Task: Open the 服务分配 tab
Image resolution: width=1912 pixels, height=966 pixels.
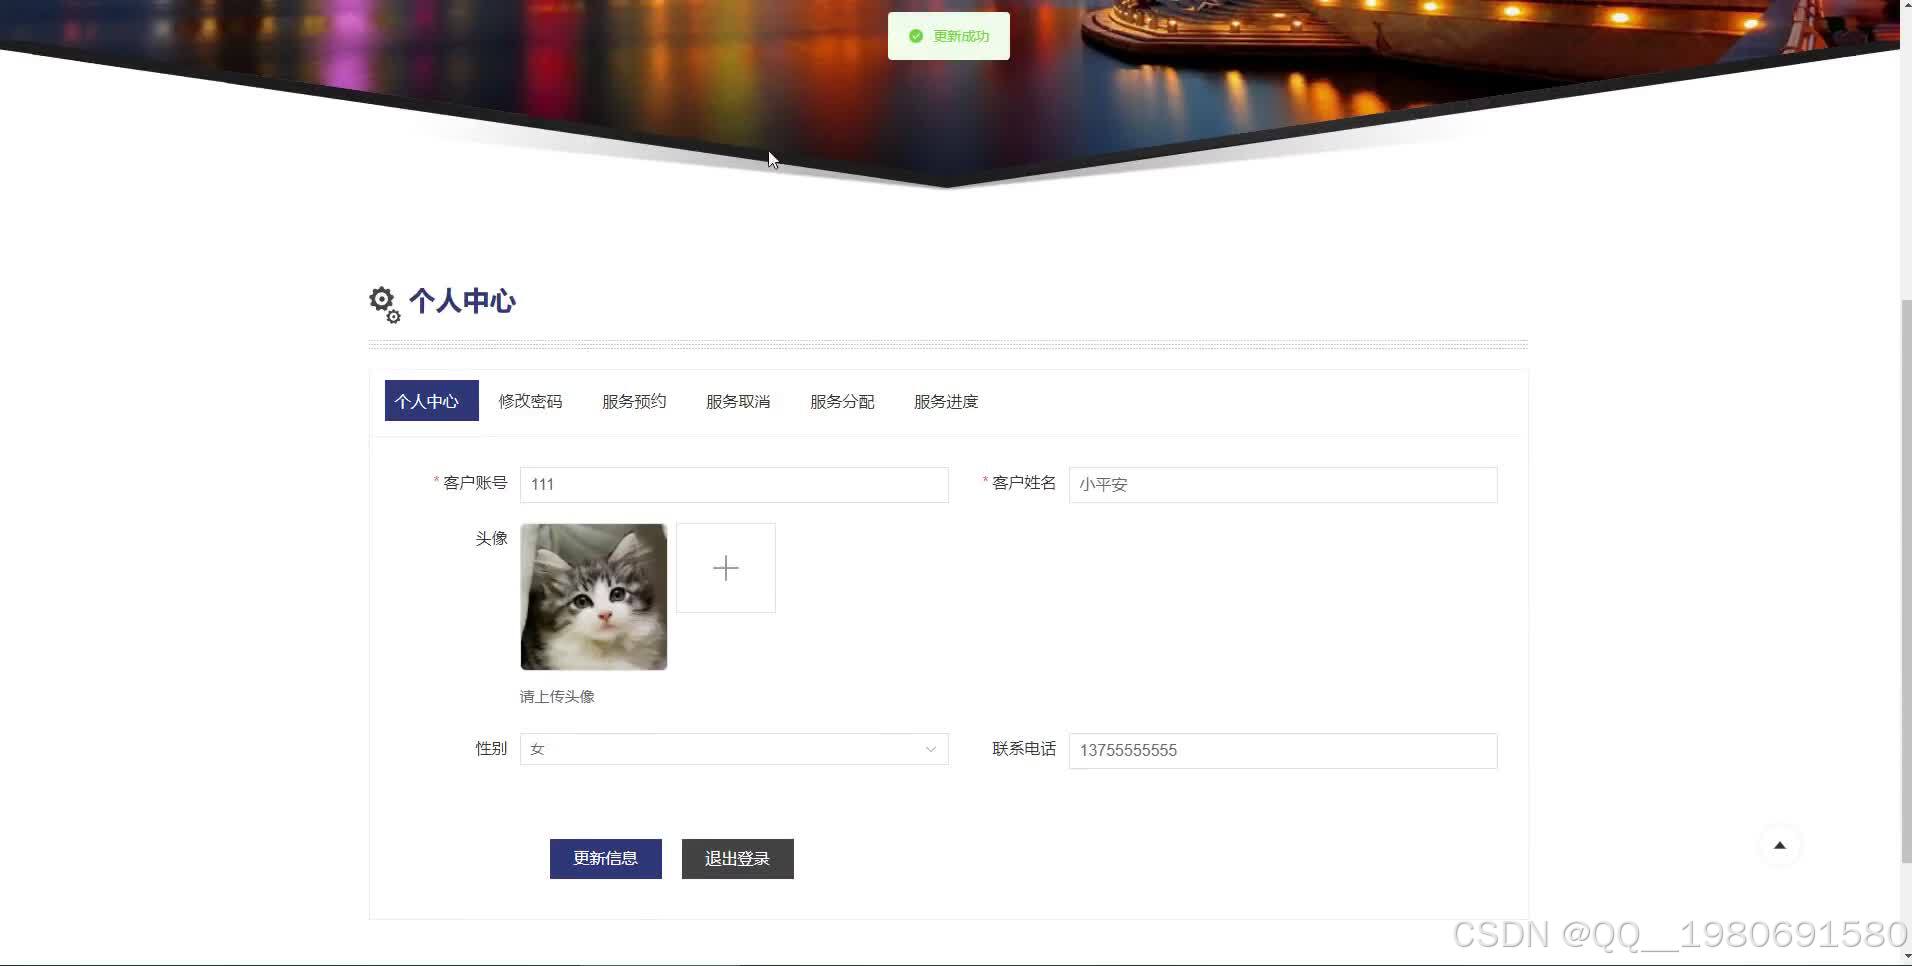Action: click(841, 401)
